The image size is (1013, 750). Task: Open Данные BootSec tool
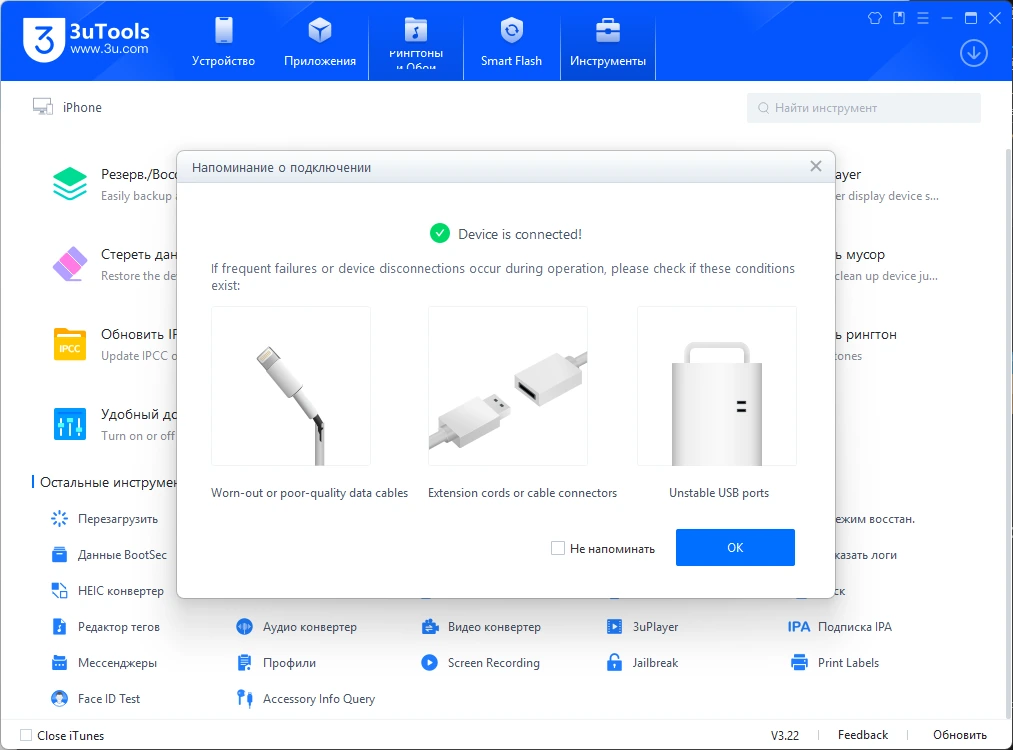coord(109,555)
